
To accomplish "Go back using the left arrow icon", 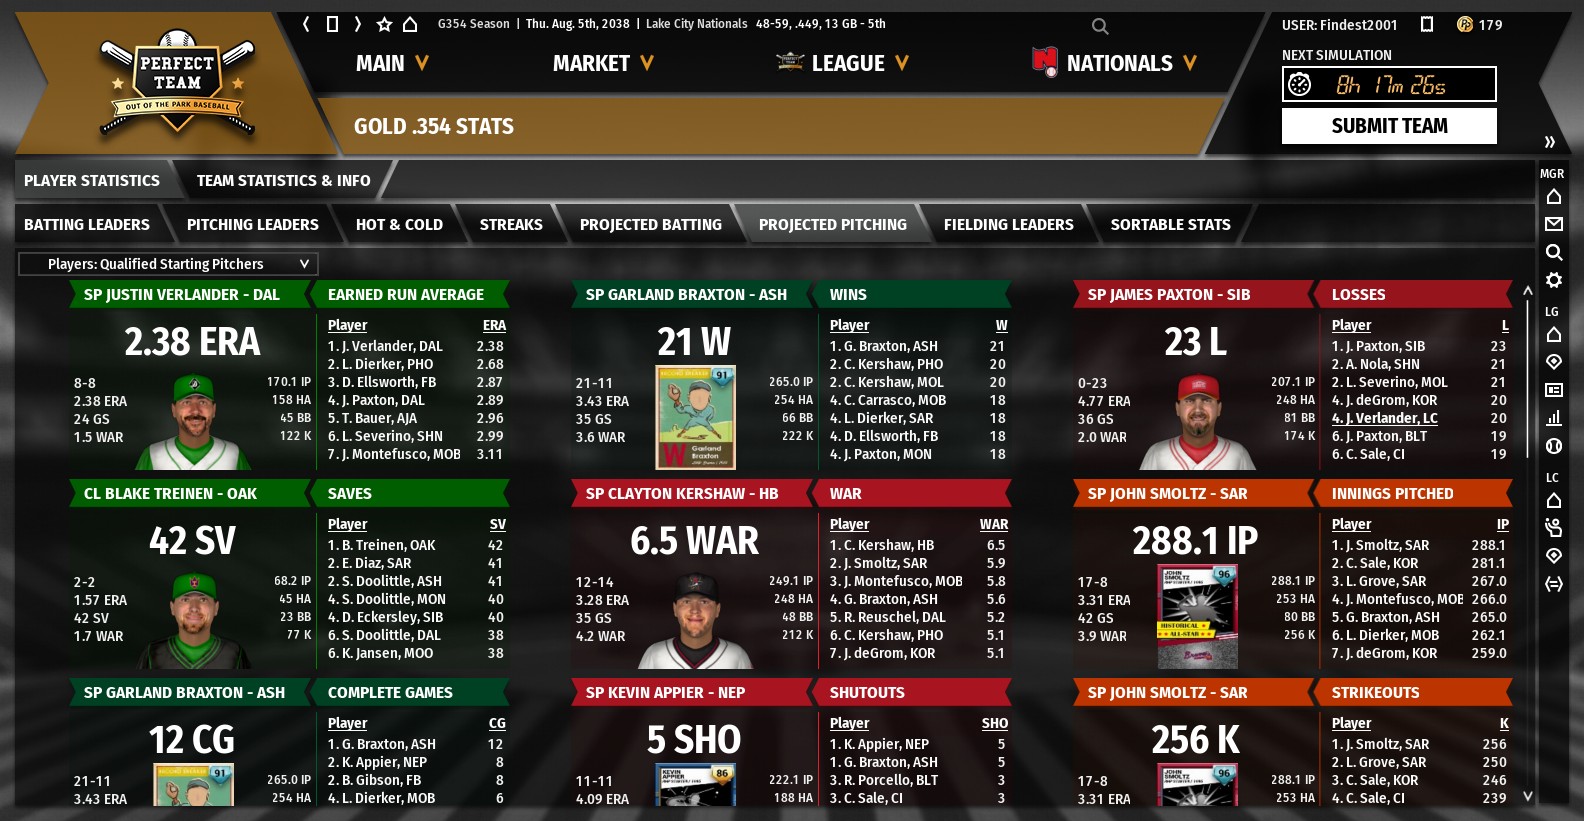I will [x=306, y=24].
